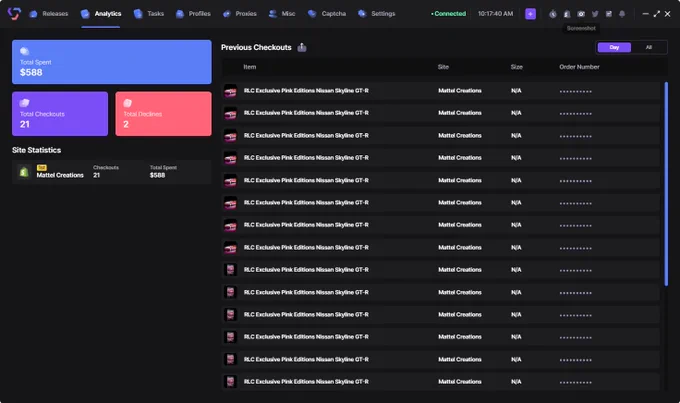Open the Captcha tab
The width and height of the screenshot is (680, 403).
point(327,14)
